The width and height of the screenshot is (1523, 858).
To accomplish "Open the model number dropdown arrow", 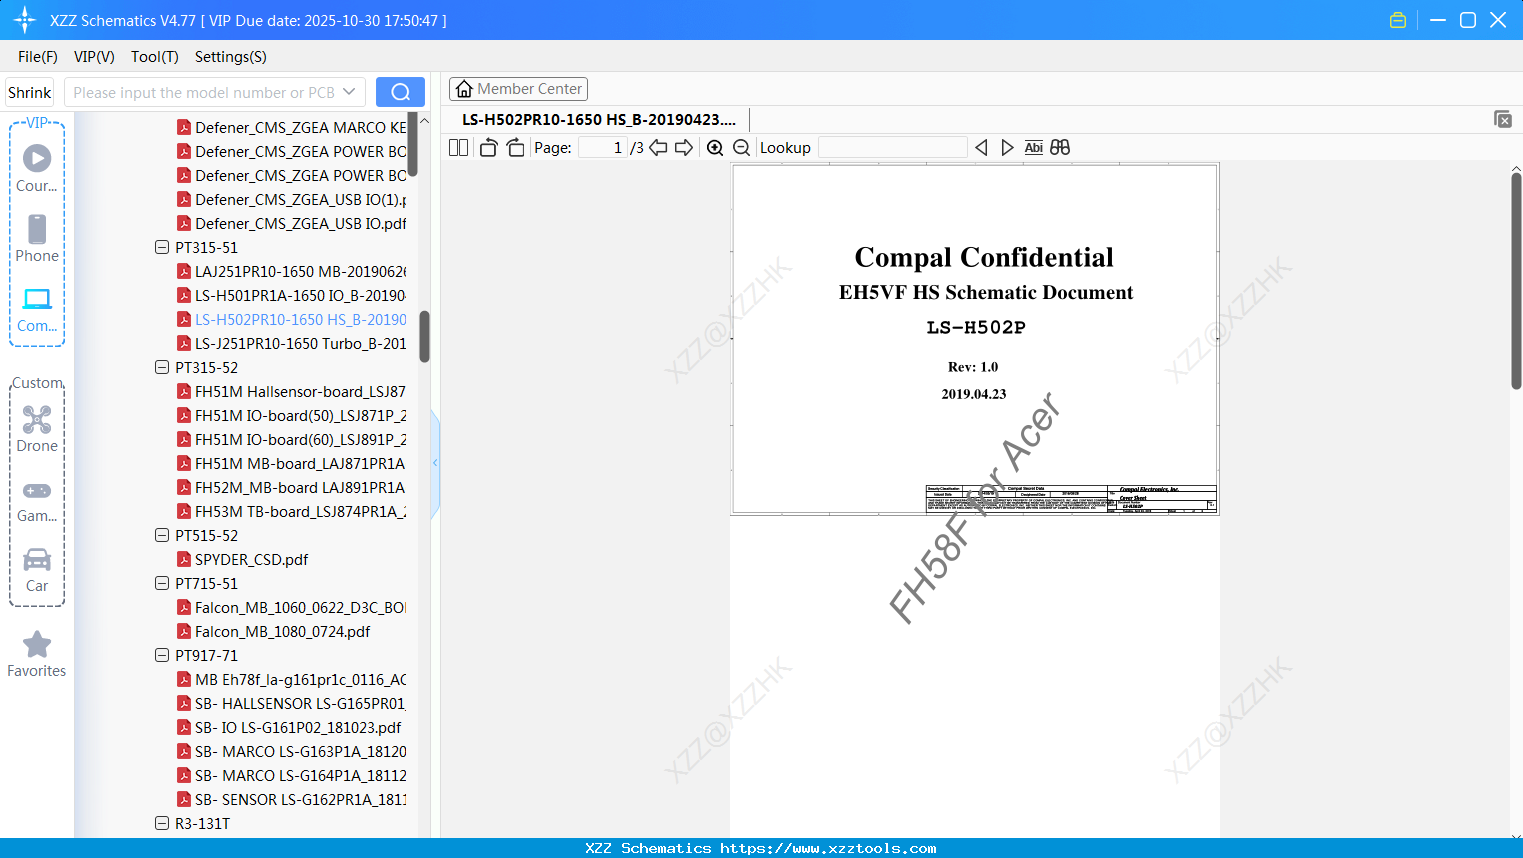I will (349, 92).
